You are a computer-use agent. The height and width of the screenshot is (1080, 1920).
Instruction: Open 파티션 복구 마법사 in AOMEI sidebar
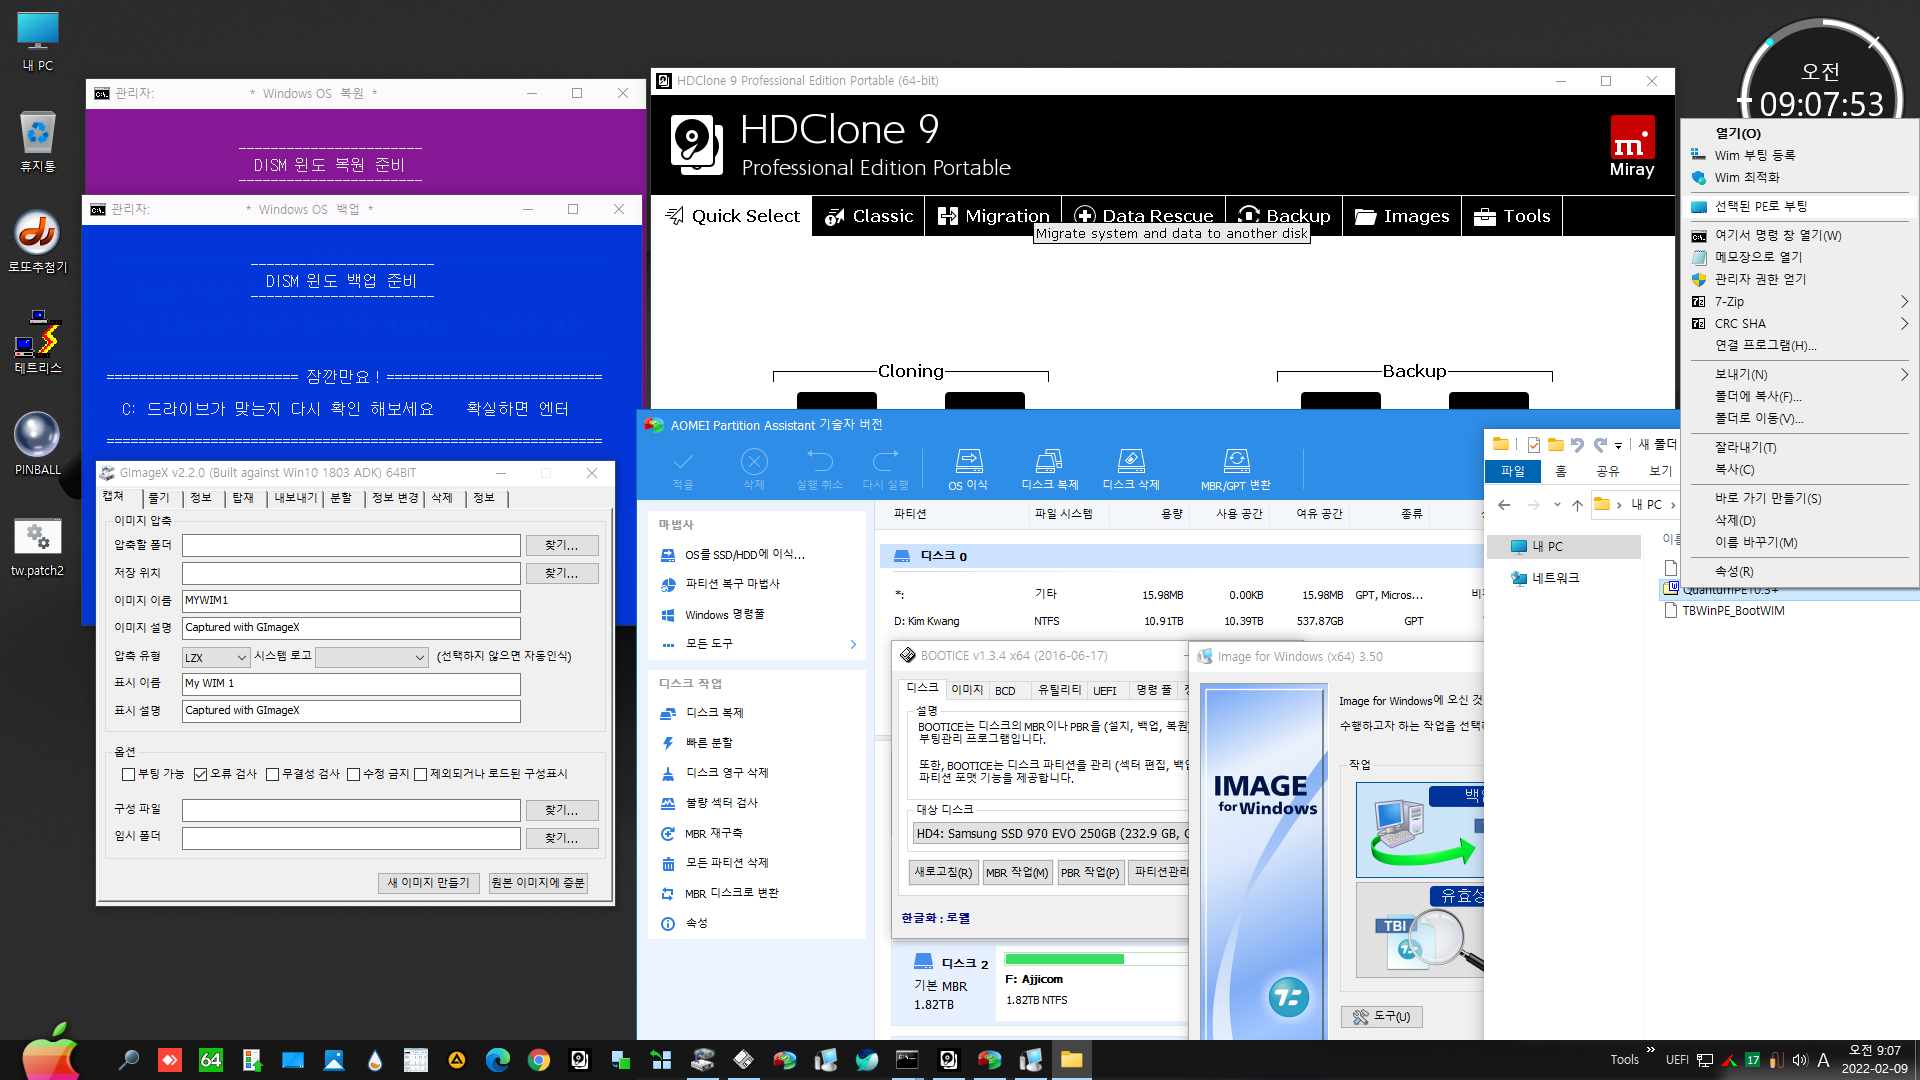(732, 584)
